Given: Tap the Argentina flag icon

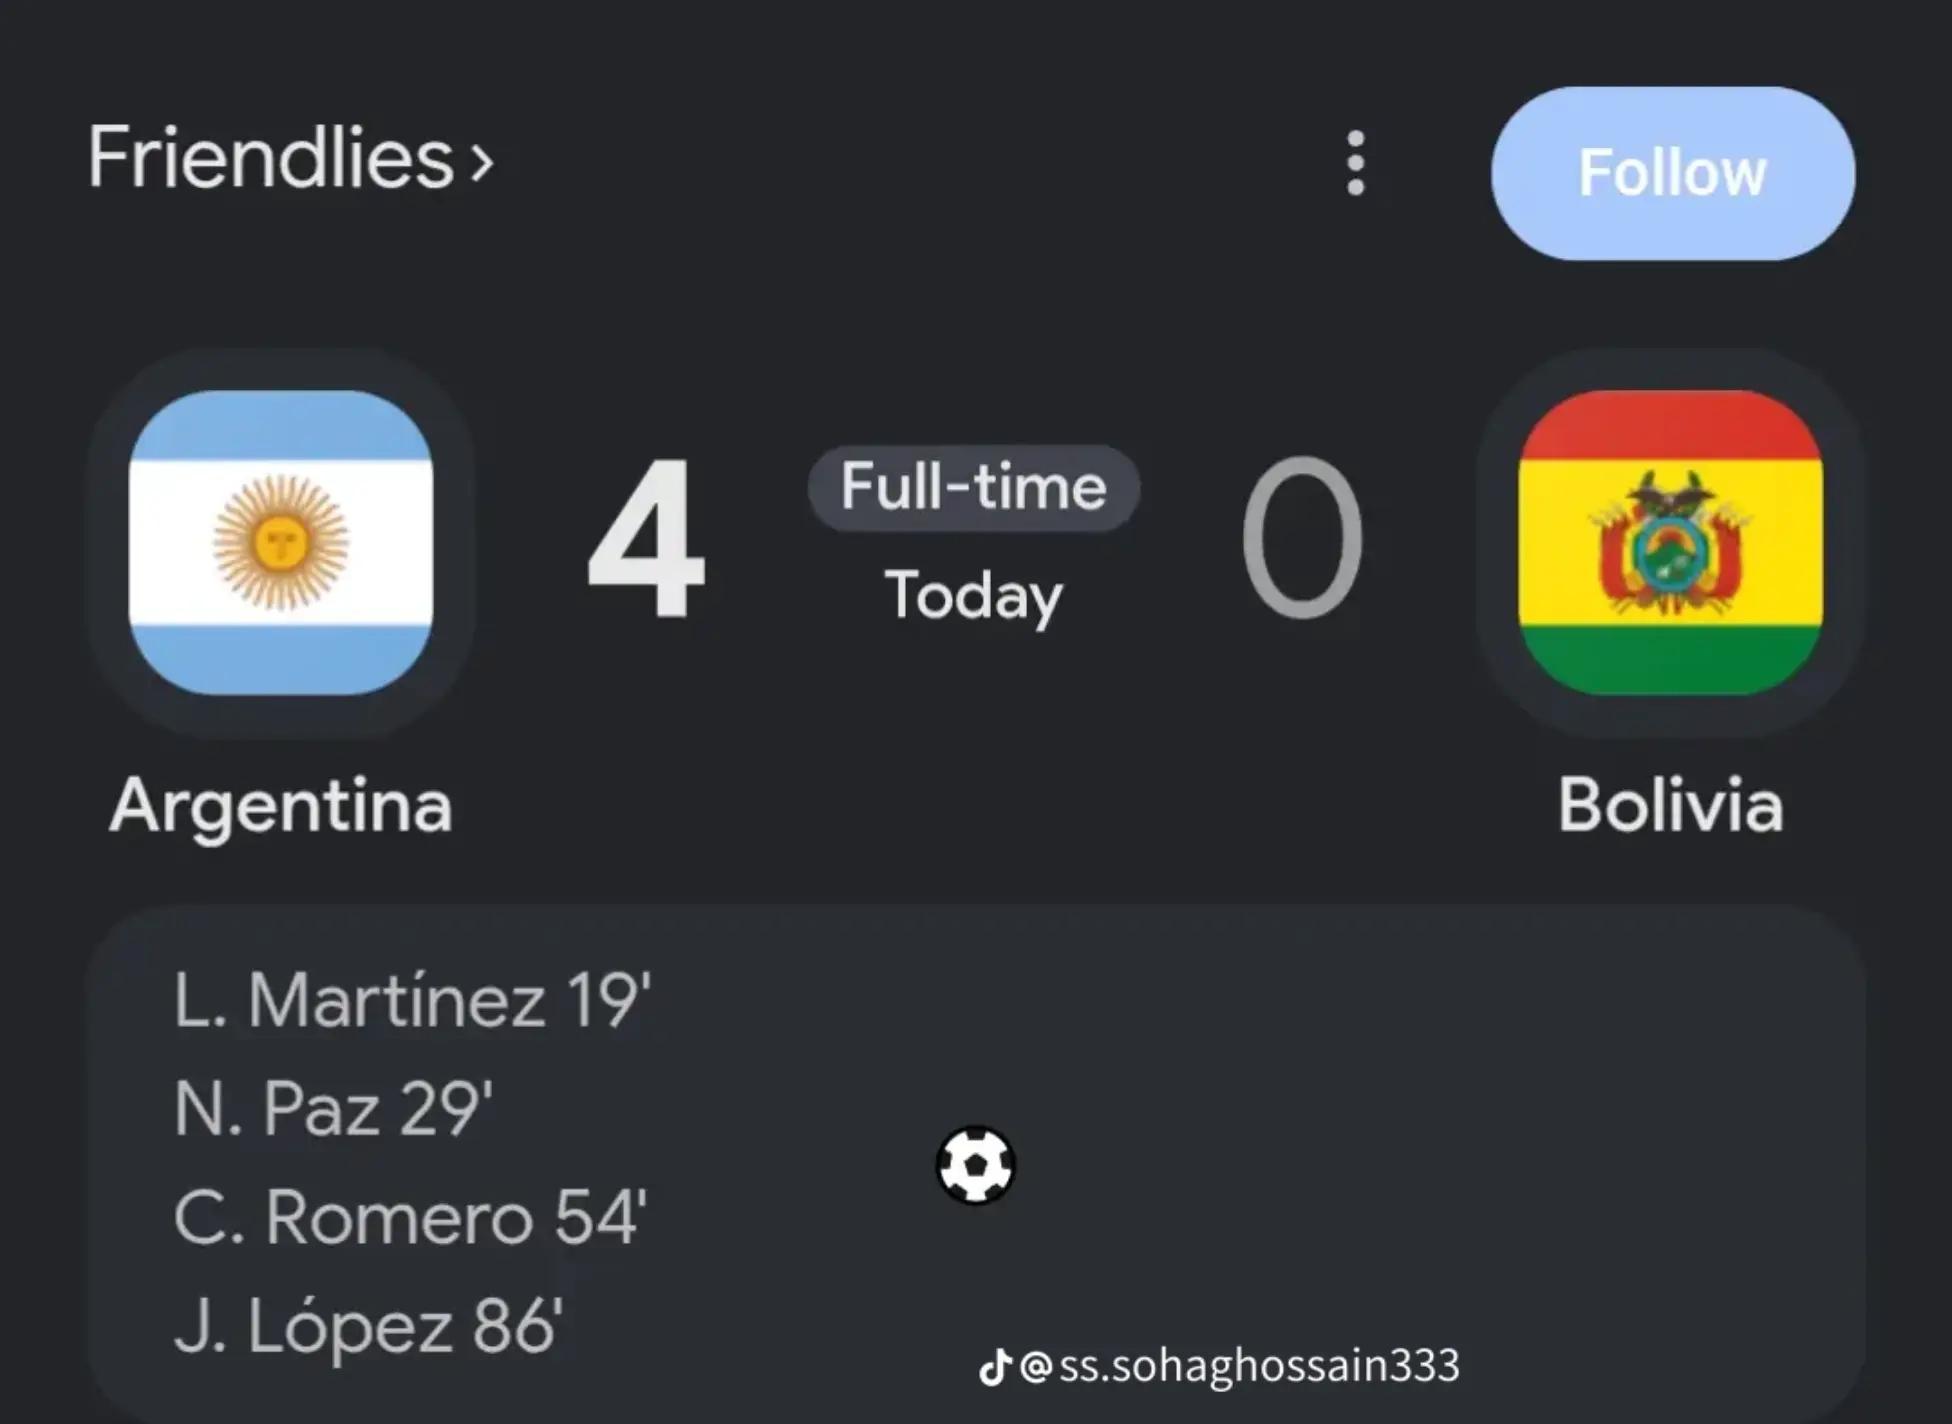Looking at the screenshot, I should point(281,543).
